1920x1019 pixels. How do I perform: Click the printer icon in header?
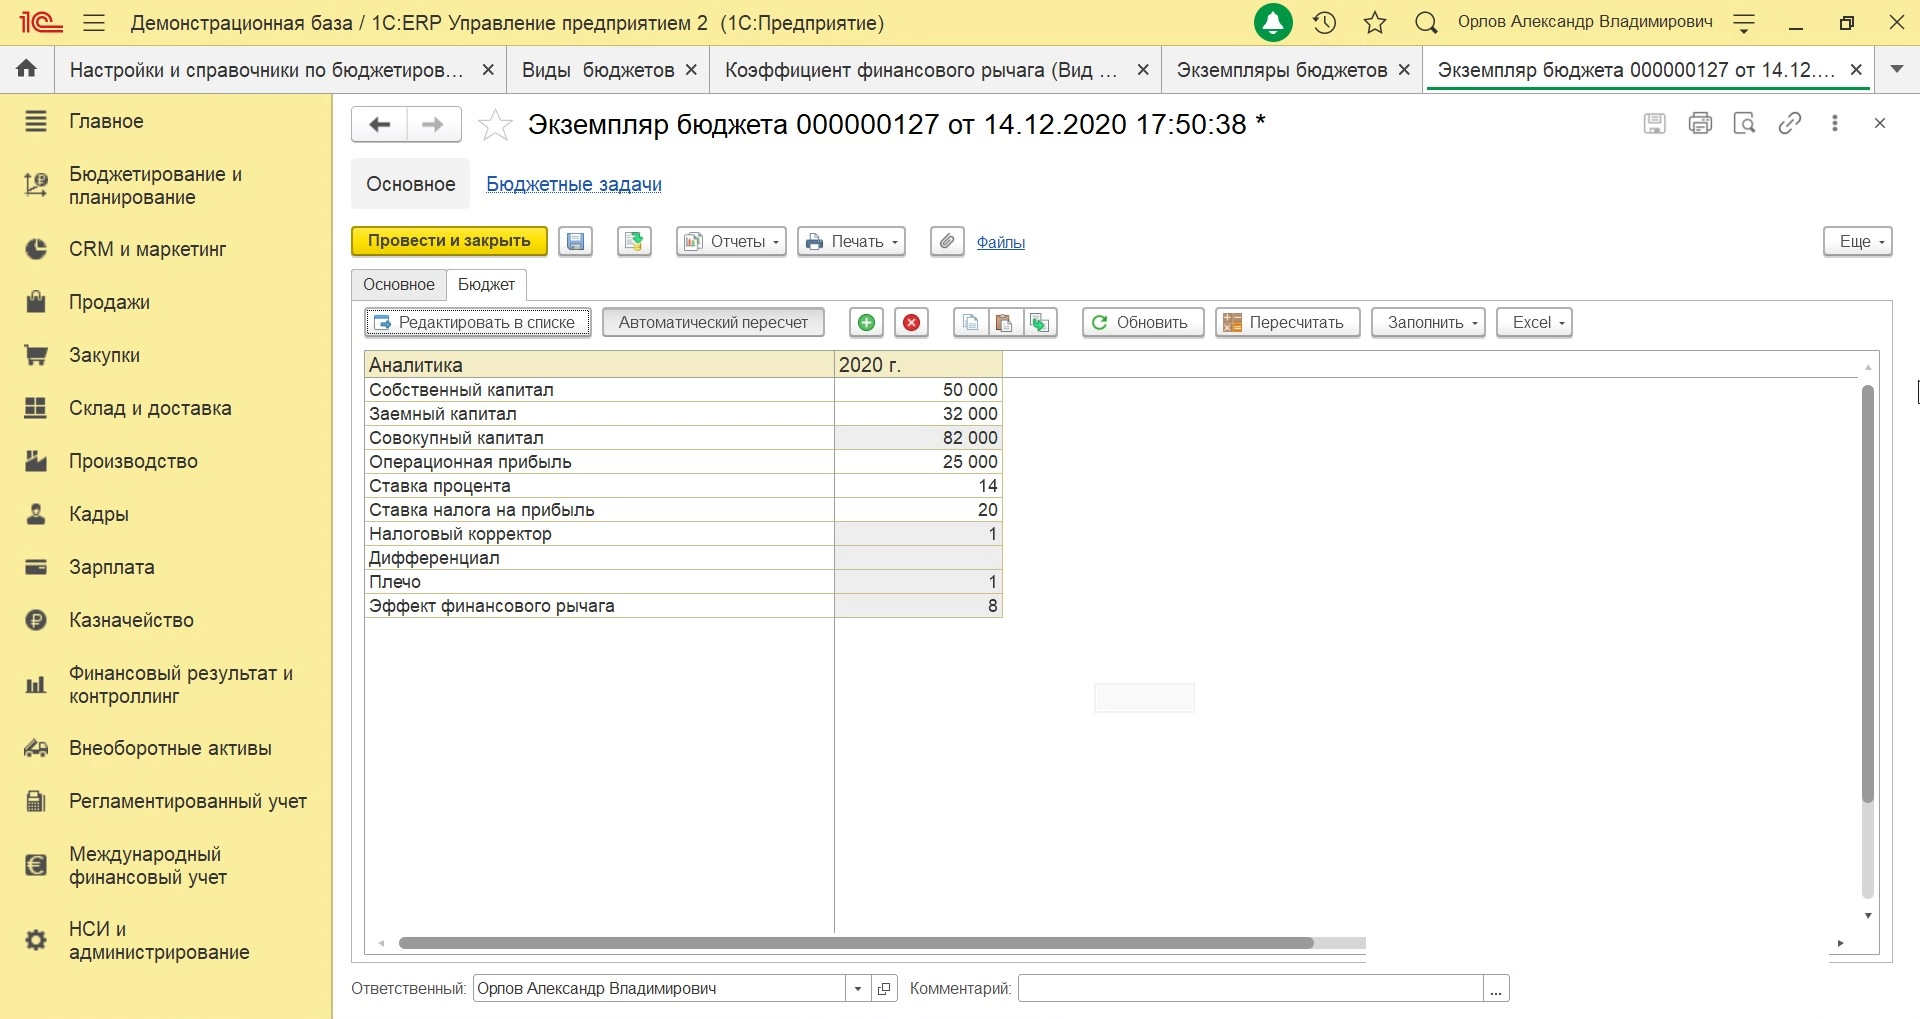pyautogui.click(x=1700, y=124)
